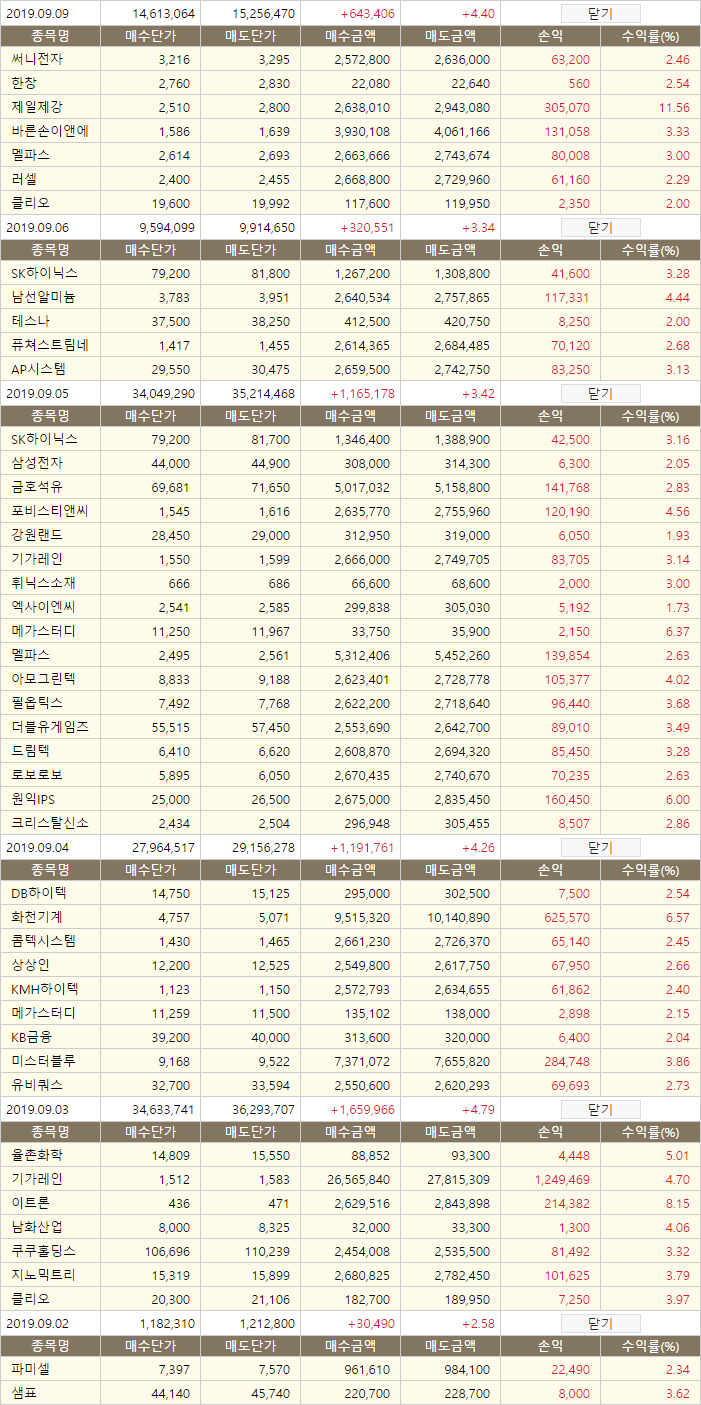Click the buy amount 26,565,840

pos(358,1180)
